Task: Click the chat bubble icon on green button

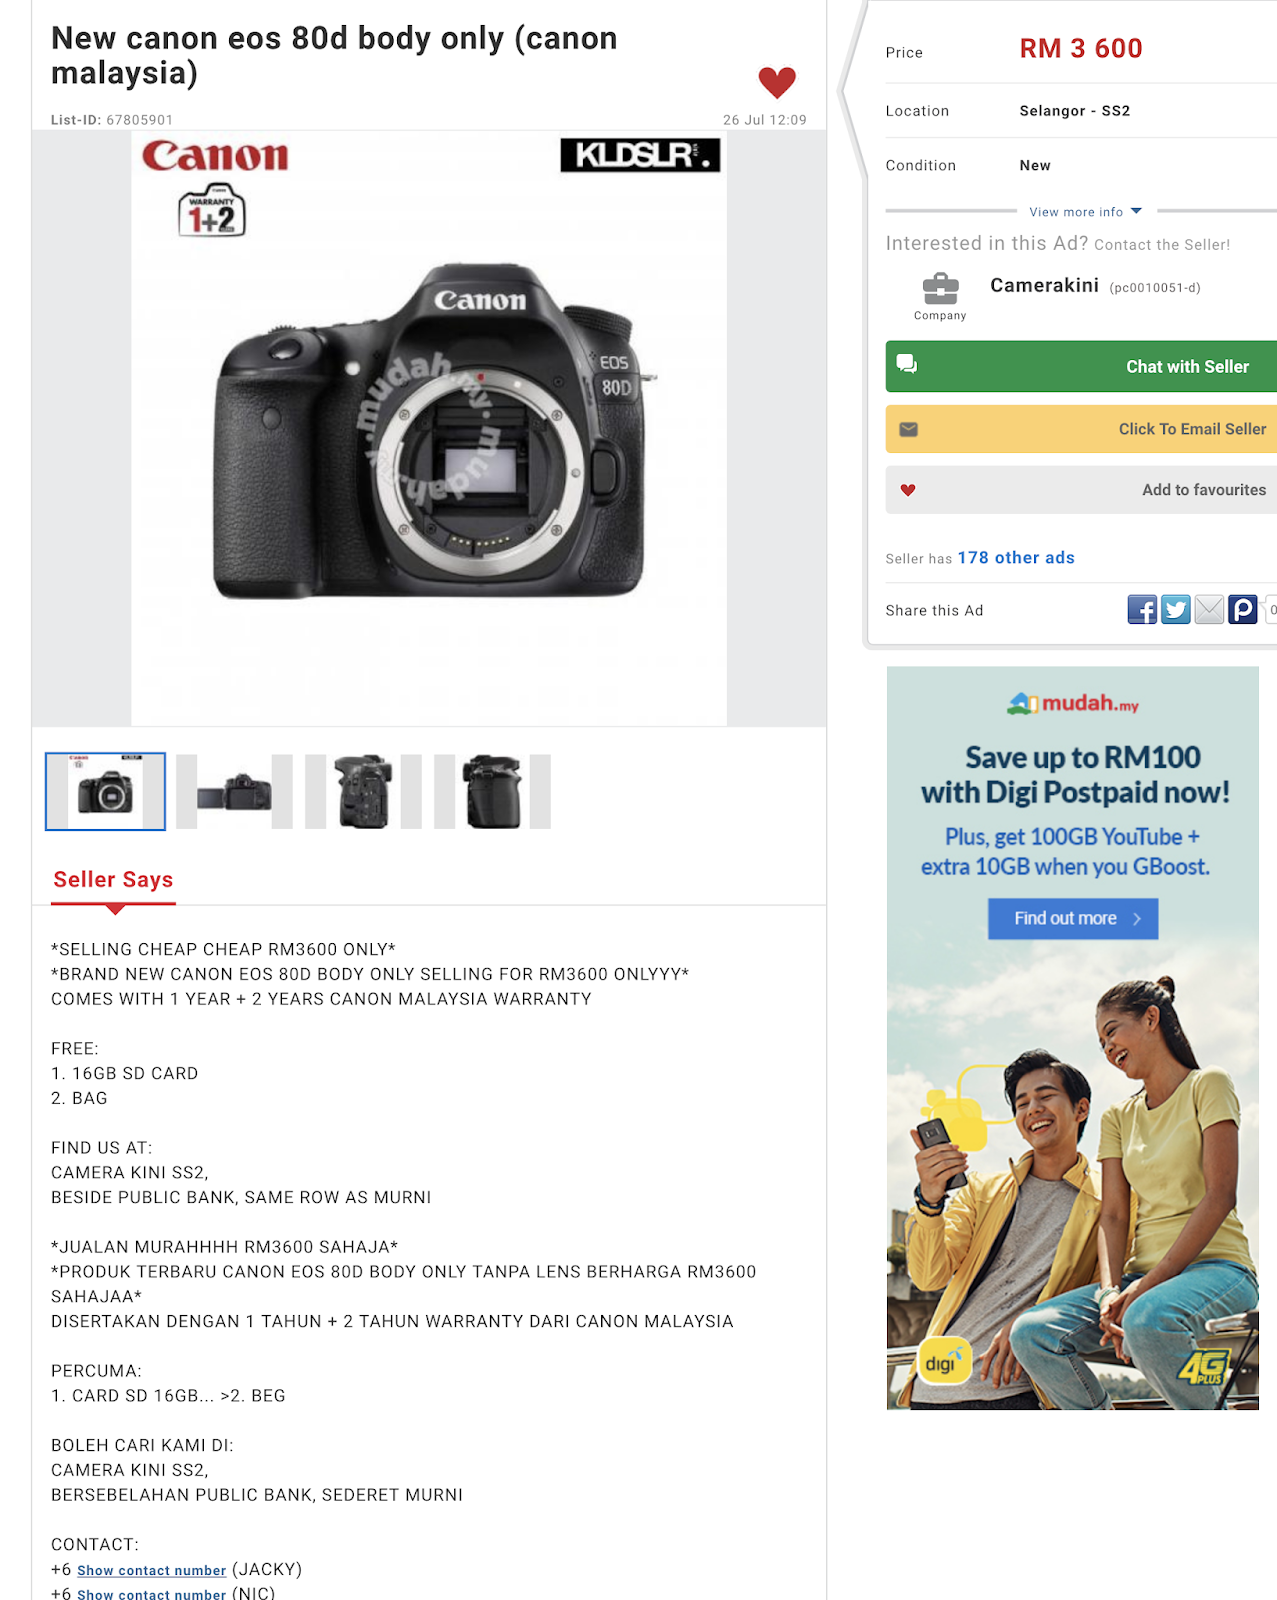Action: 907,364
